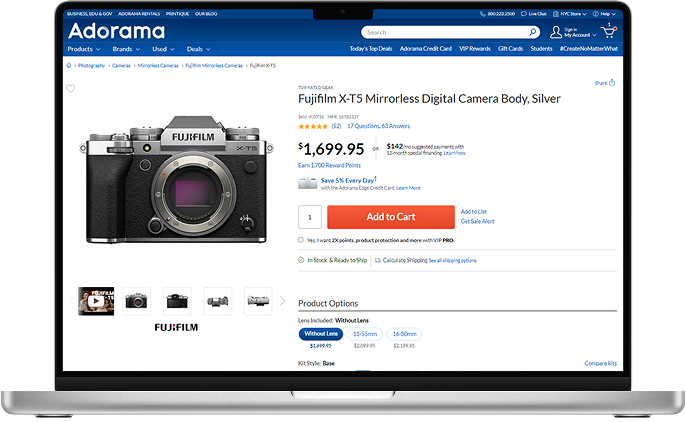Click the Adorama Edge credit card image
686x422 pixels.
pos(308,183)
